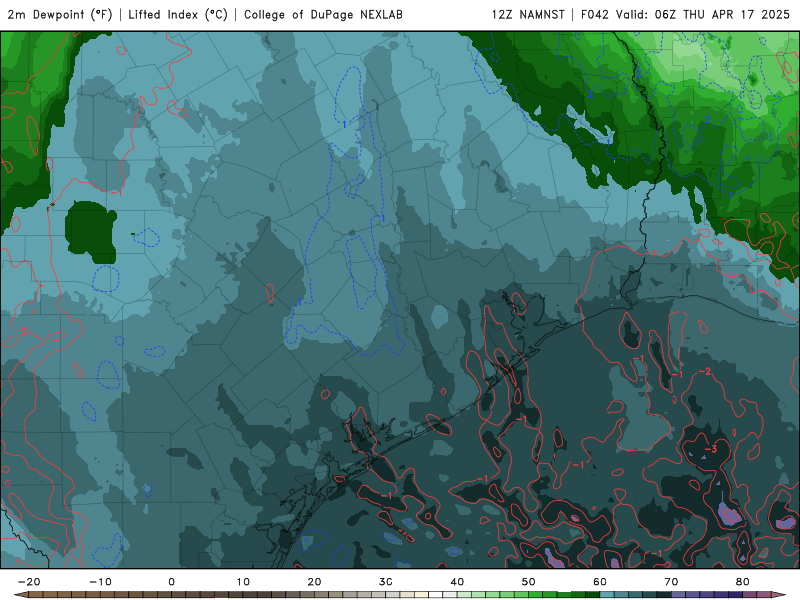Click the 70 label on the color scale
This screenshot has height=600, width=800.
pos(671,582)
